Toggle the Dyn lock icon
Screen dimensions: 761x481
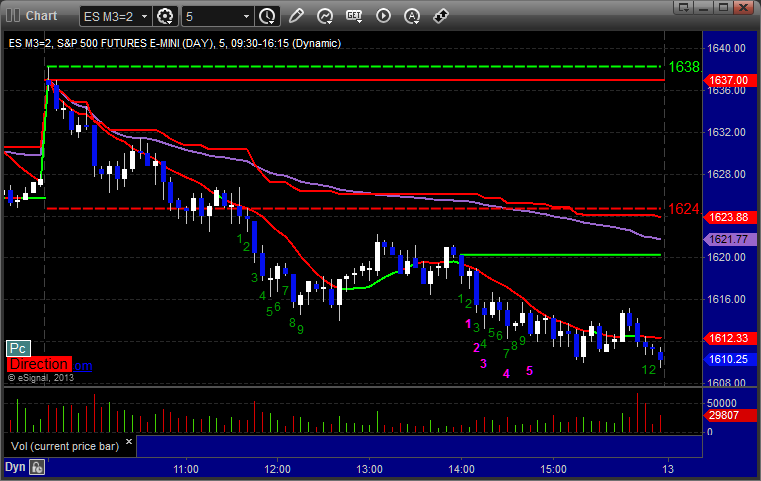click(37, 467)
